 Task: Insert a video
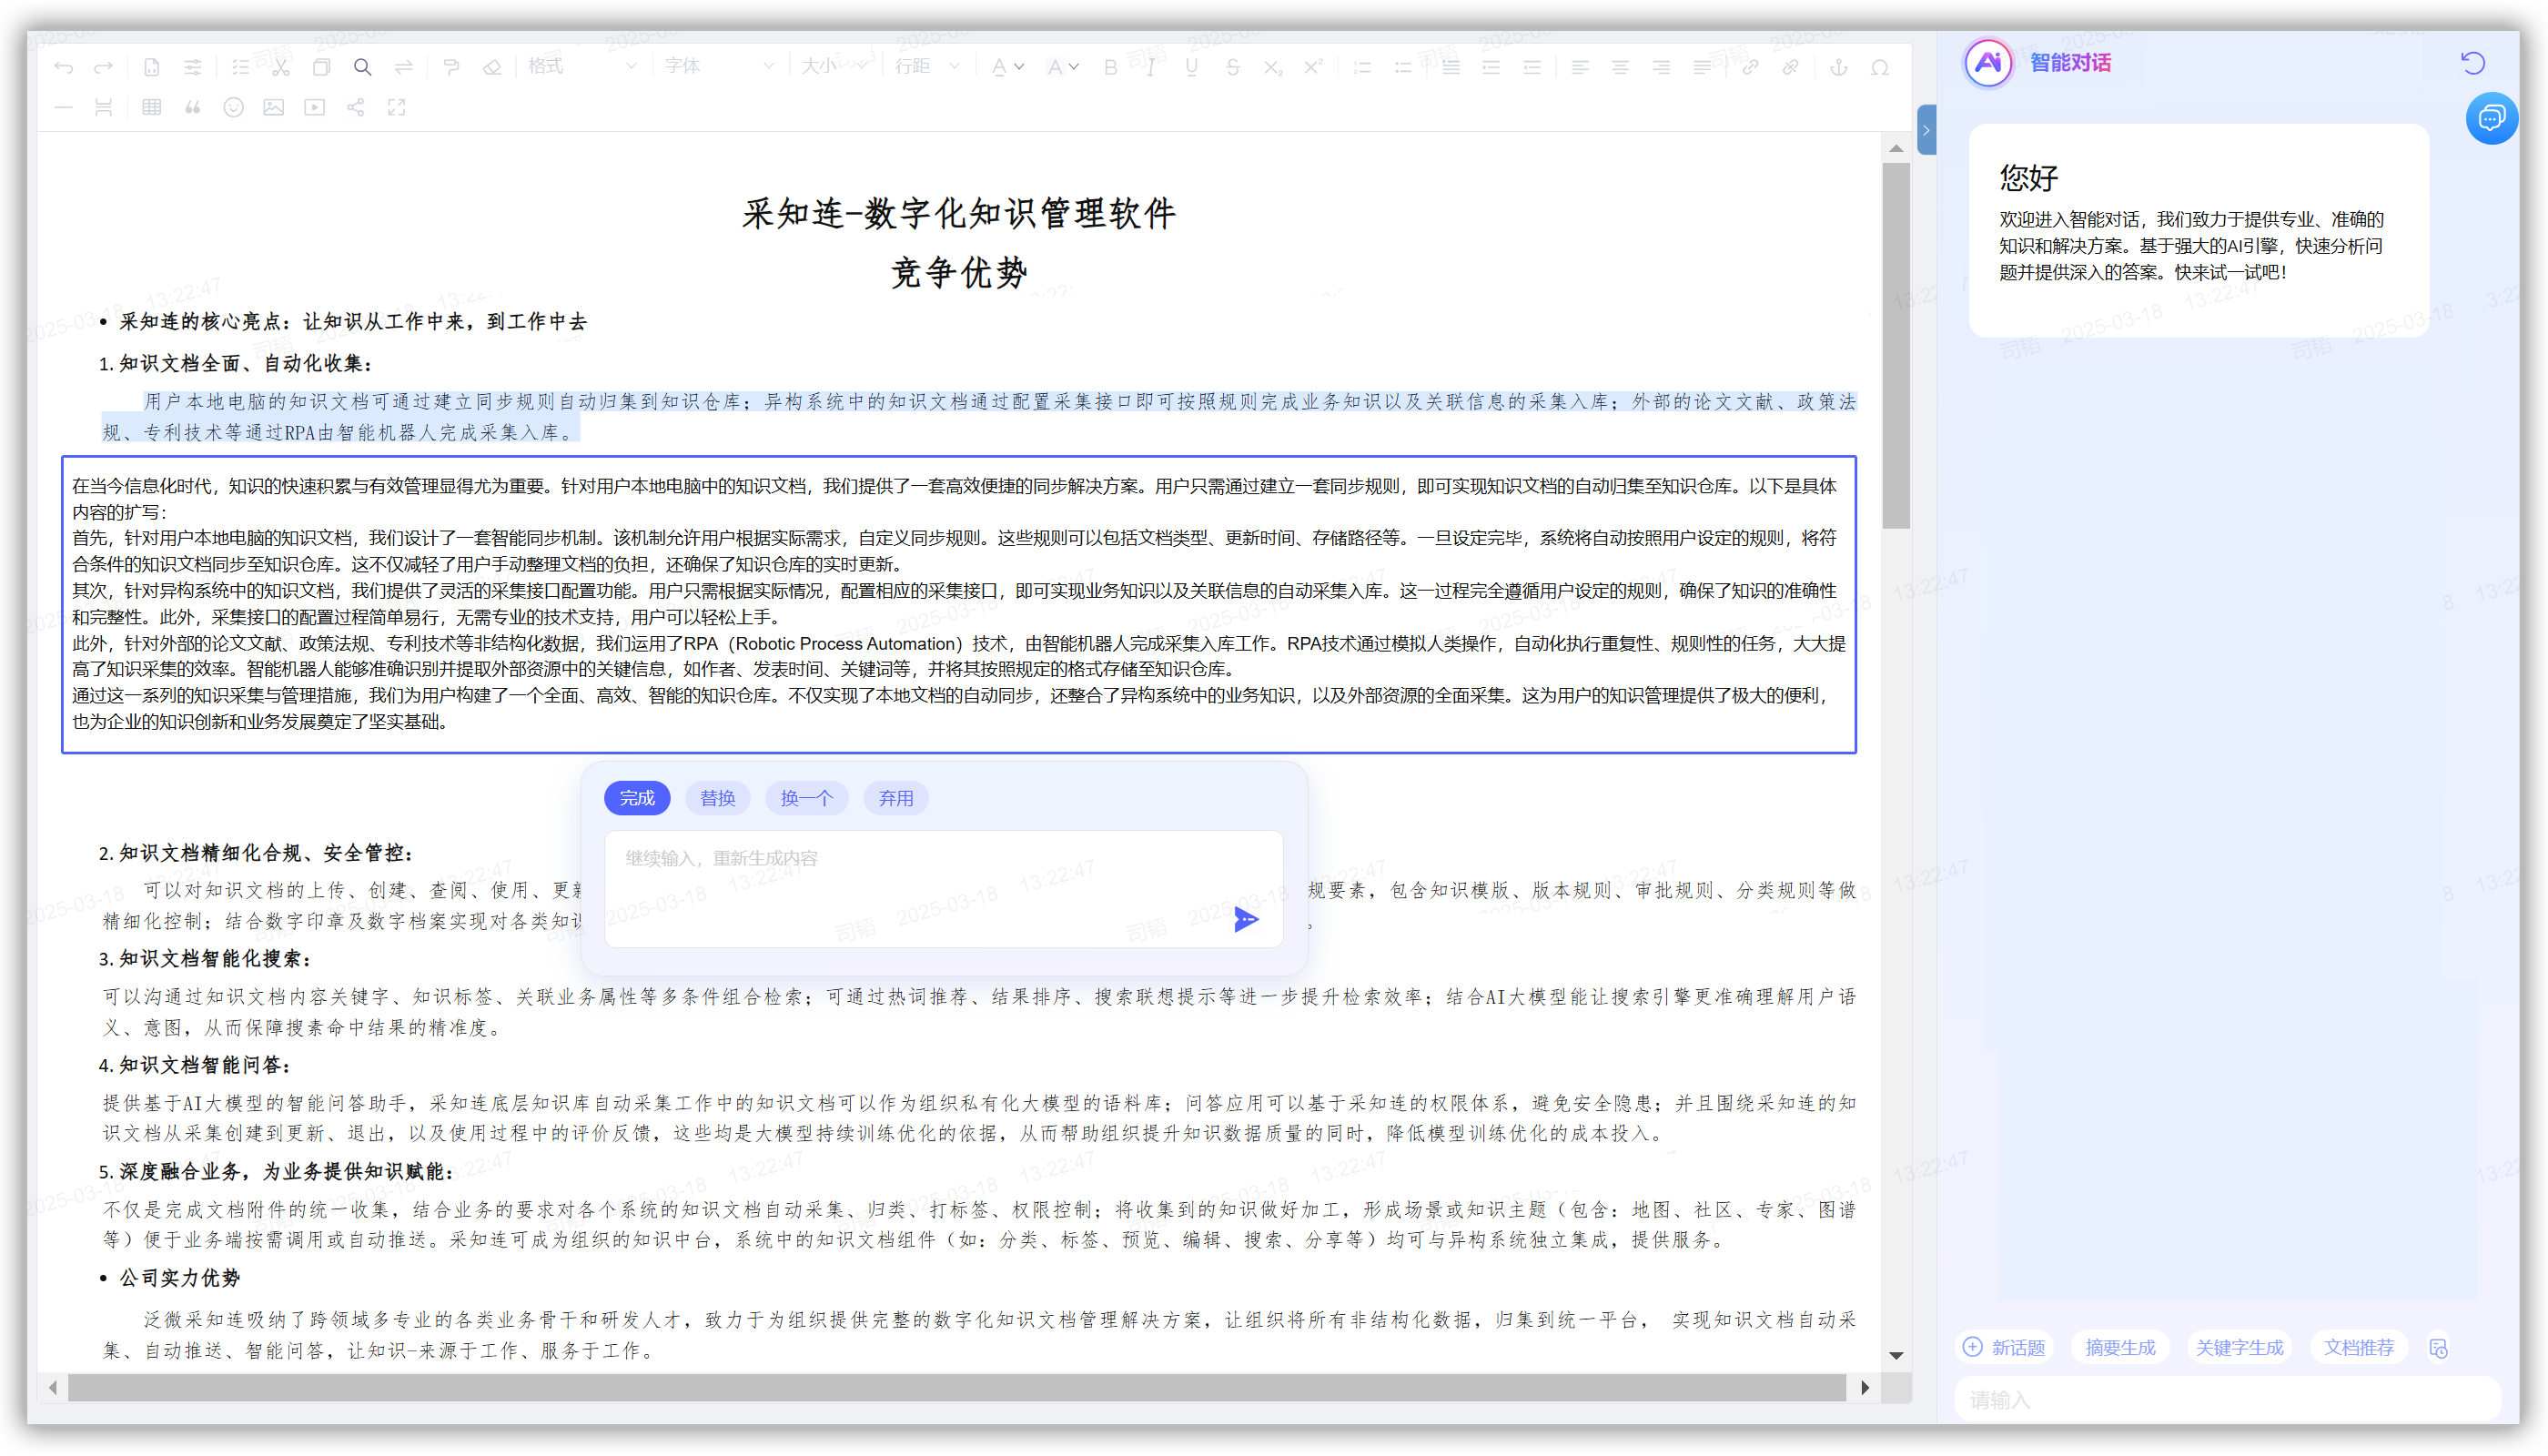(315, 107)
